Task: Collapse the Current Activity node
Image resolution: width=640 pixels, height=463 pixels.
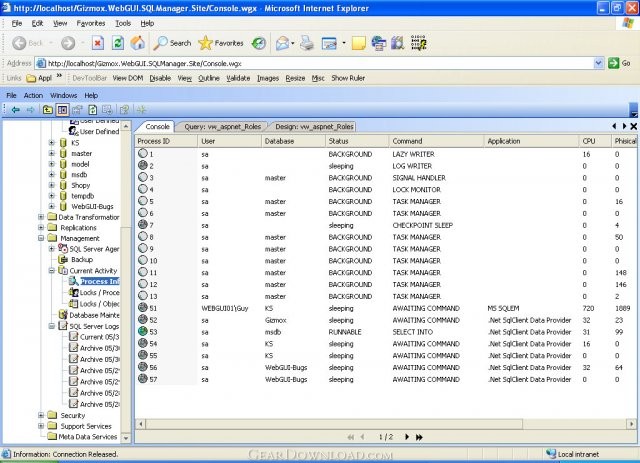Action: tap(52, 271)
